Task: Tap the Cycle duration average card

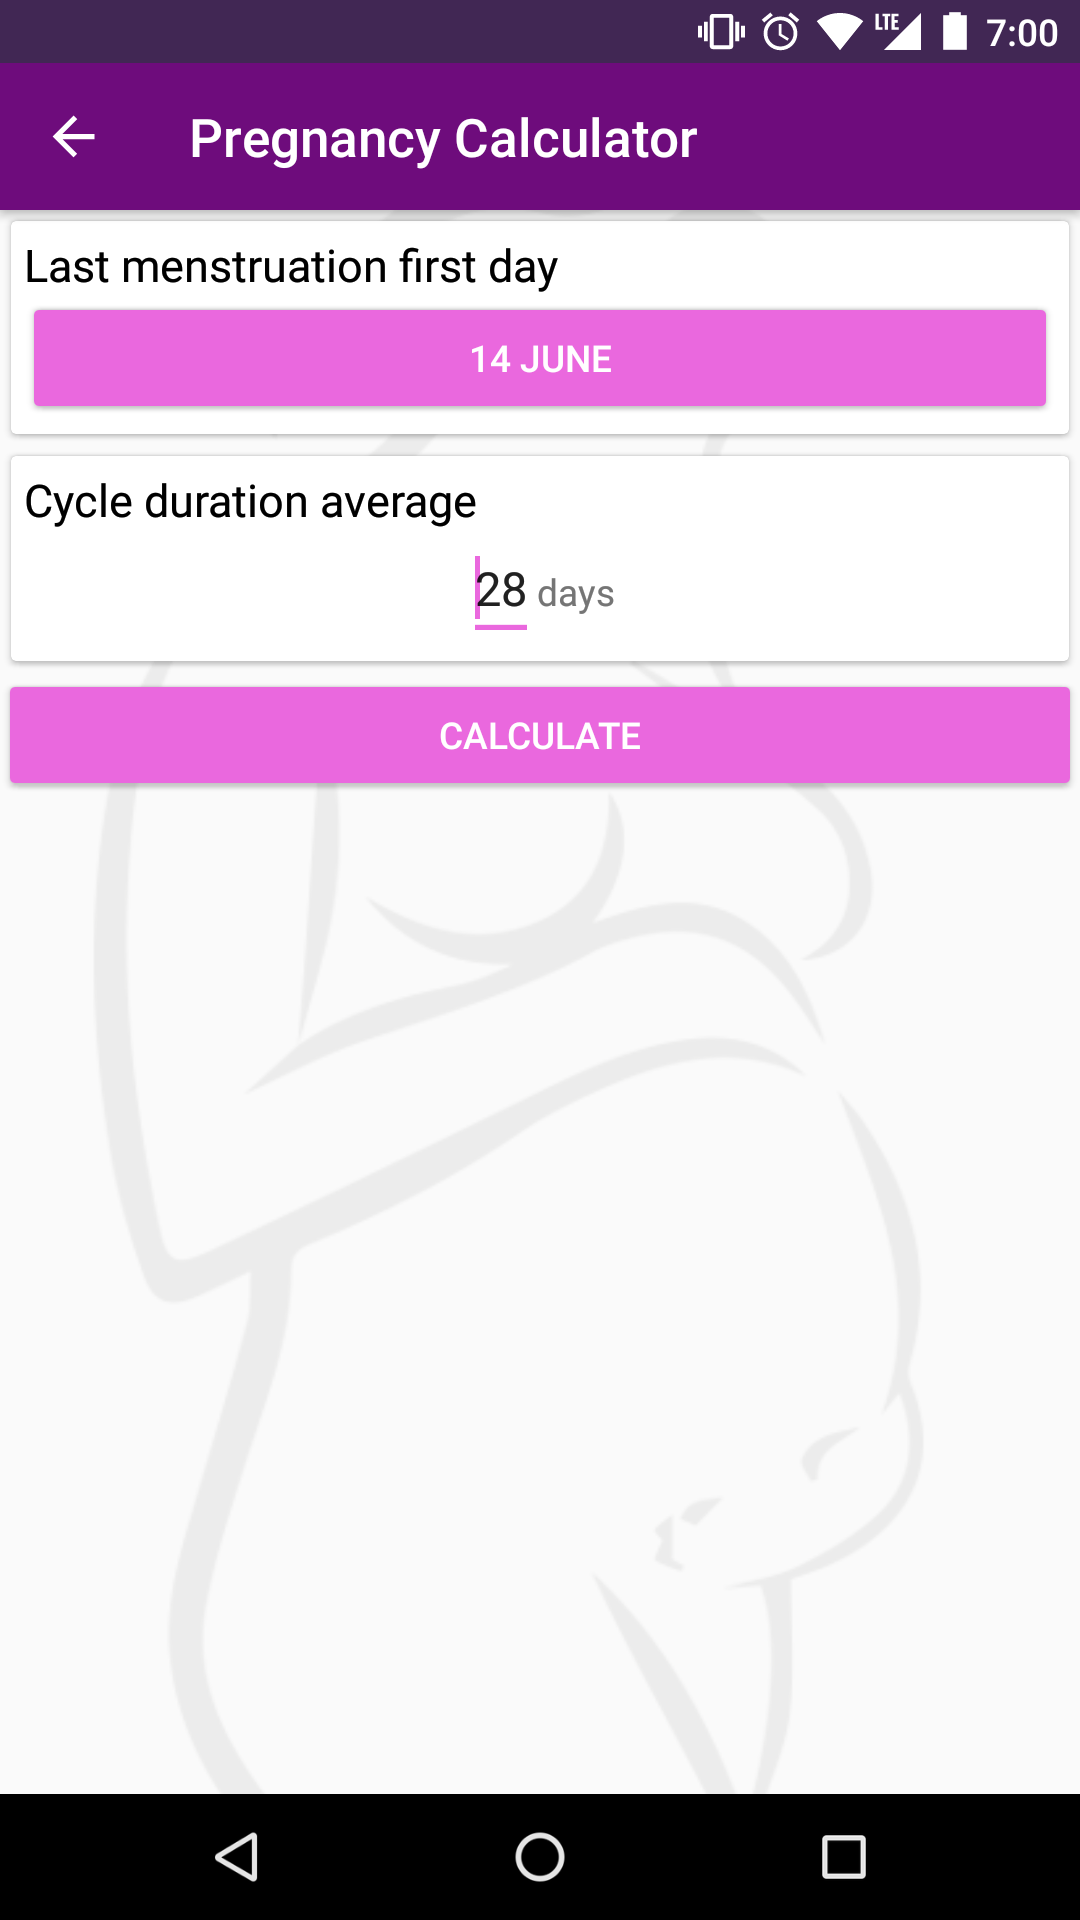Action: coord(540,558)
